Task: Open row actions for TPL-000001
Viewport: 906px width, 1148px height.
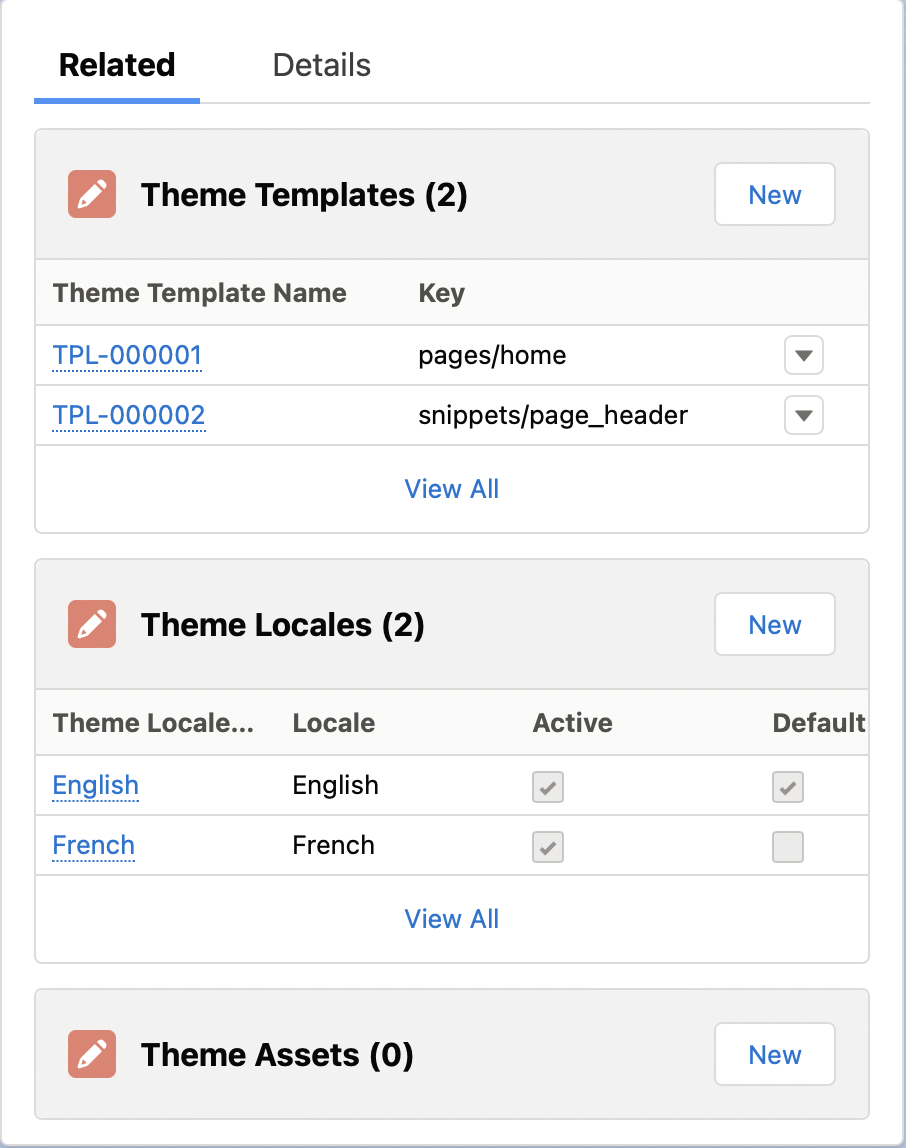Action: (x=803, y=355)
